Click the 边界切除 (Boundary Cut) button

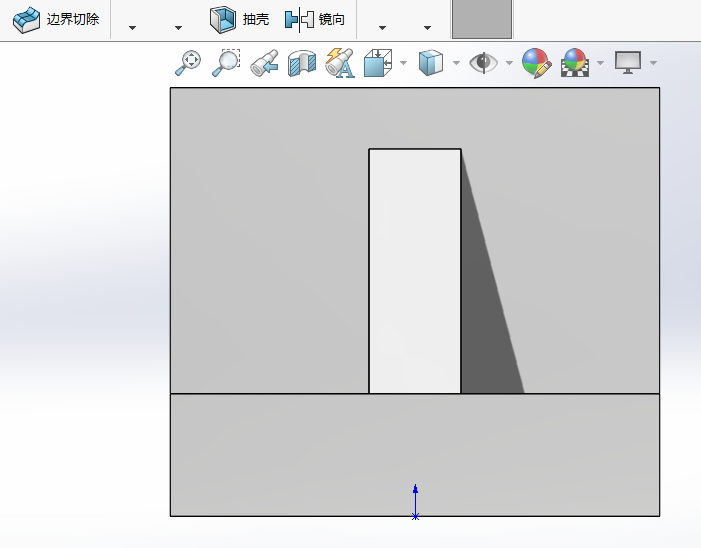point(56,19)
